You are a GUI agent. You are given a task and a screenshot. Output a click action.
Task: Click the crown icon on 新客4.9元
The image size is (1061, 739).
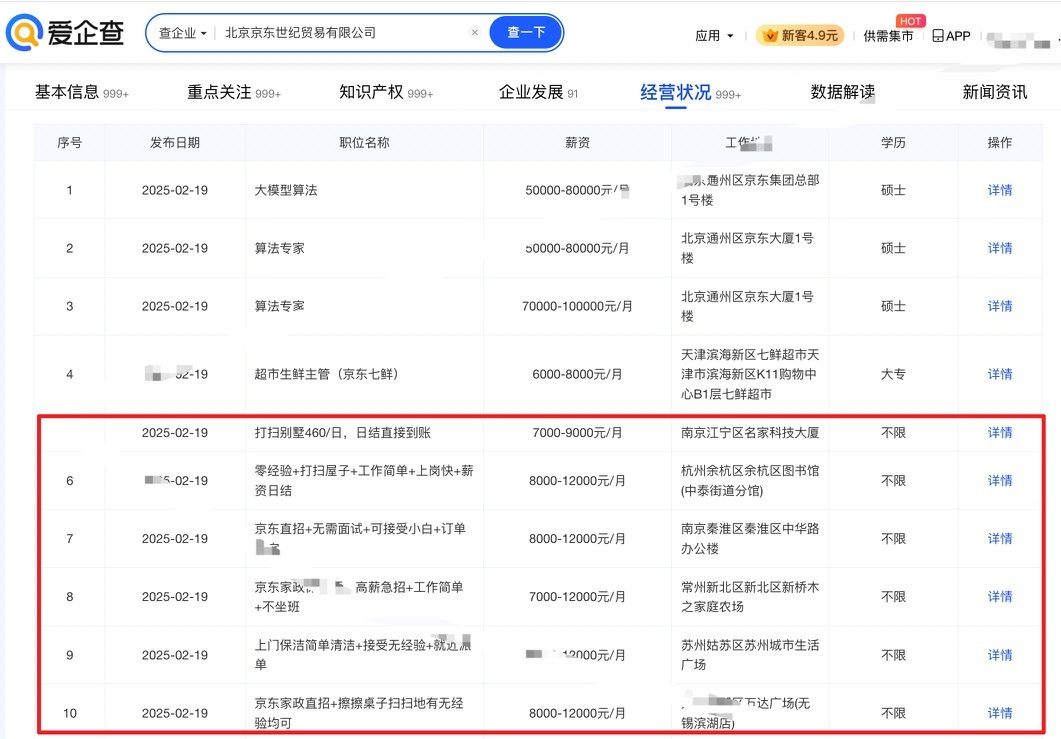point(769,36)
